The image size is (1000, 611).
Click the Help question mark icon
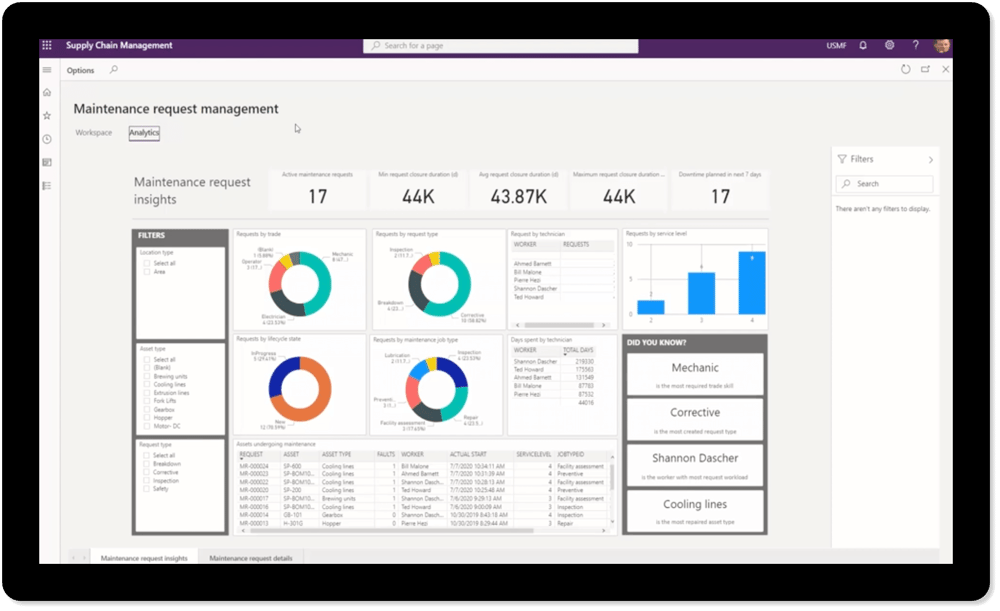coord(916,45)
